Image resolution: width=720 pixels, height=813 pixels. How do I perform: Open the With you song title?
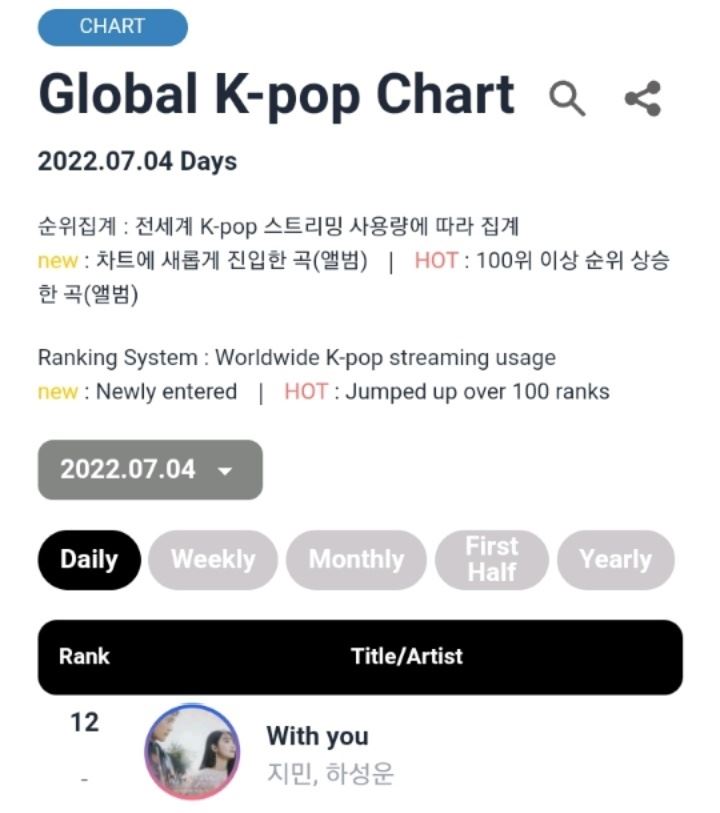pyautogui.click(x=318, y=736)
